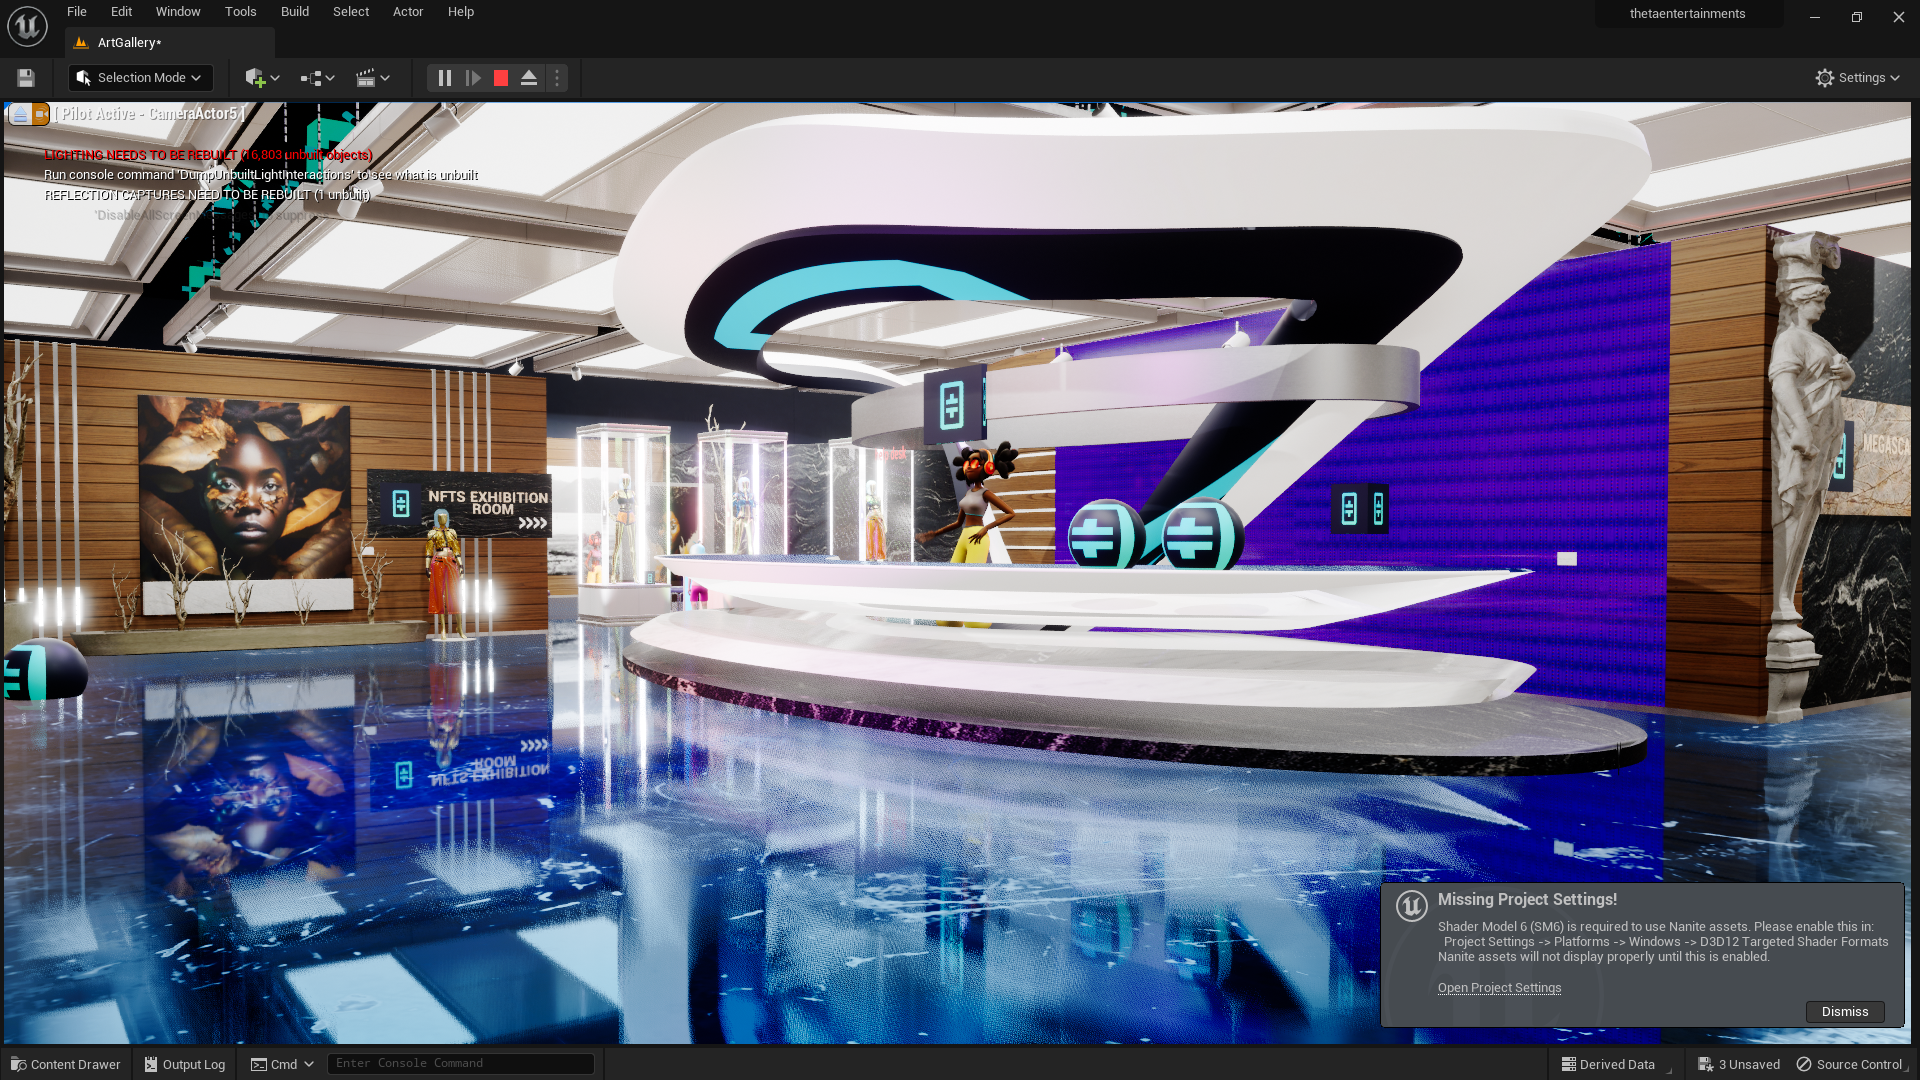Switch to the ArtGallery tab
Image resolution: width=1920 pixels, height=1080 pixels.
point(129,43)
